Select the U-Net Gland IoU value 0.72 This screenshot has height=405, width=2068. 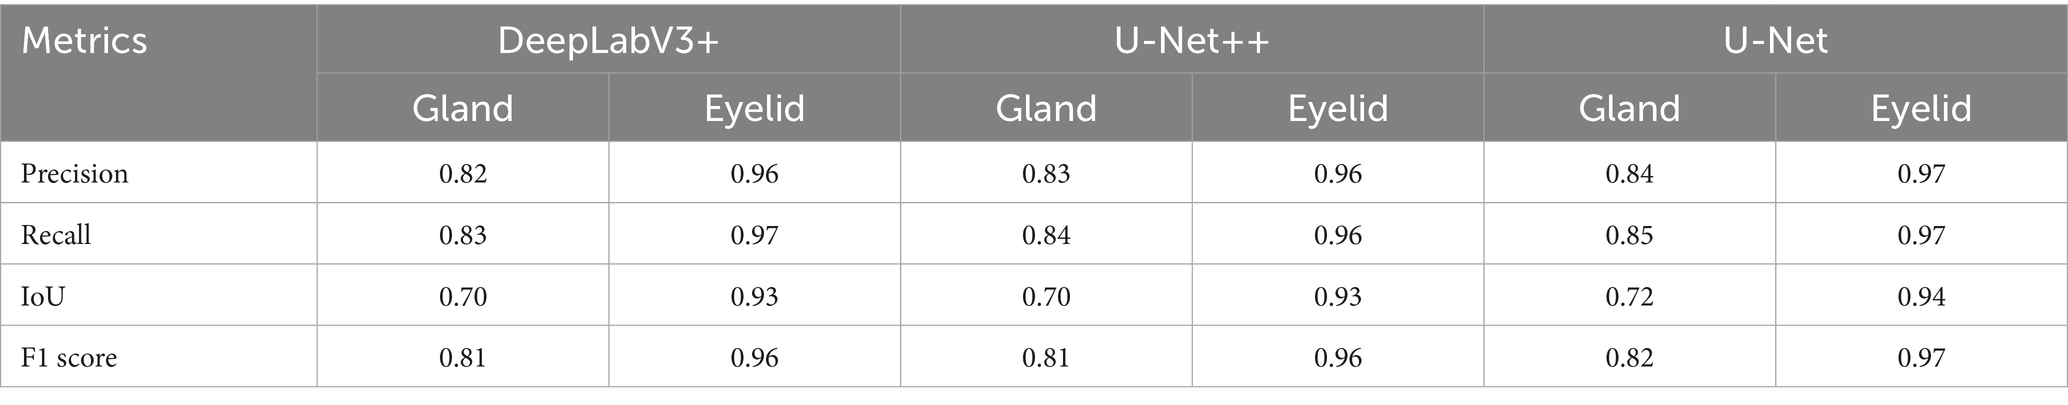pos(1629,296)
